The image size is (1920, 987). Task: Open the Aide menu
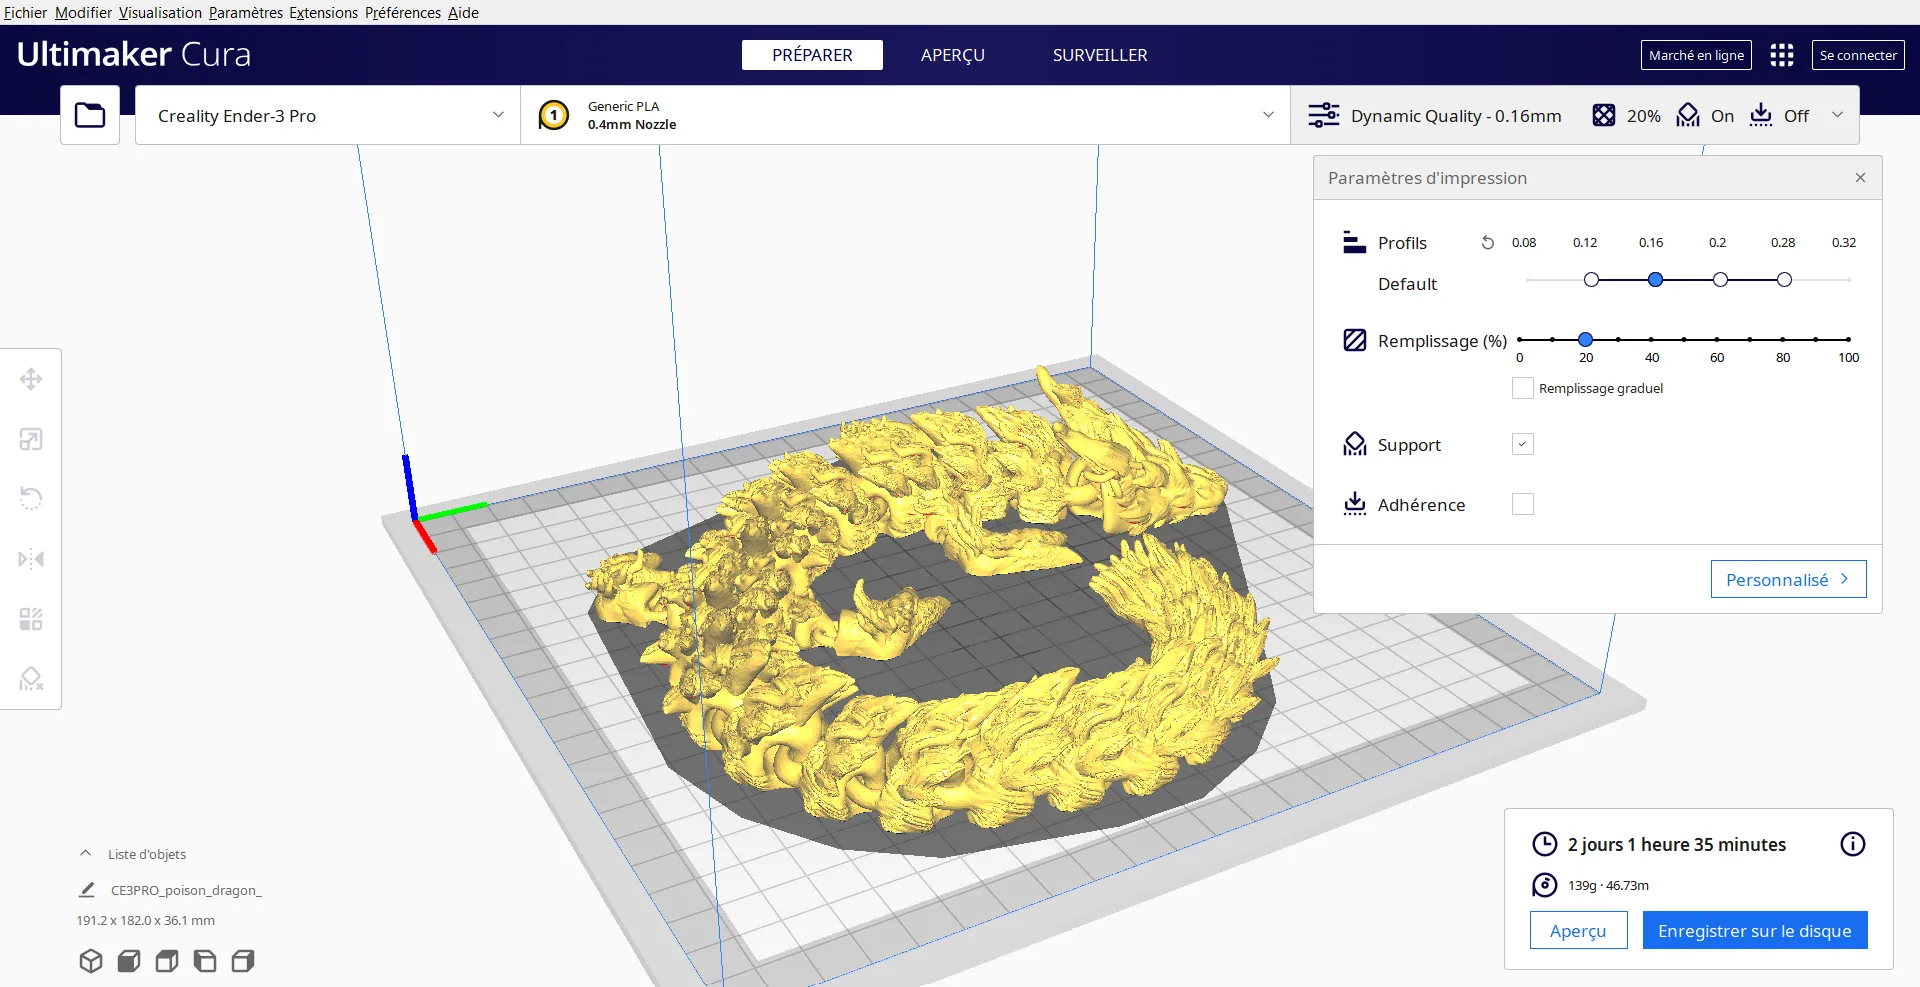pos(463,12)
